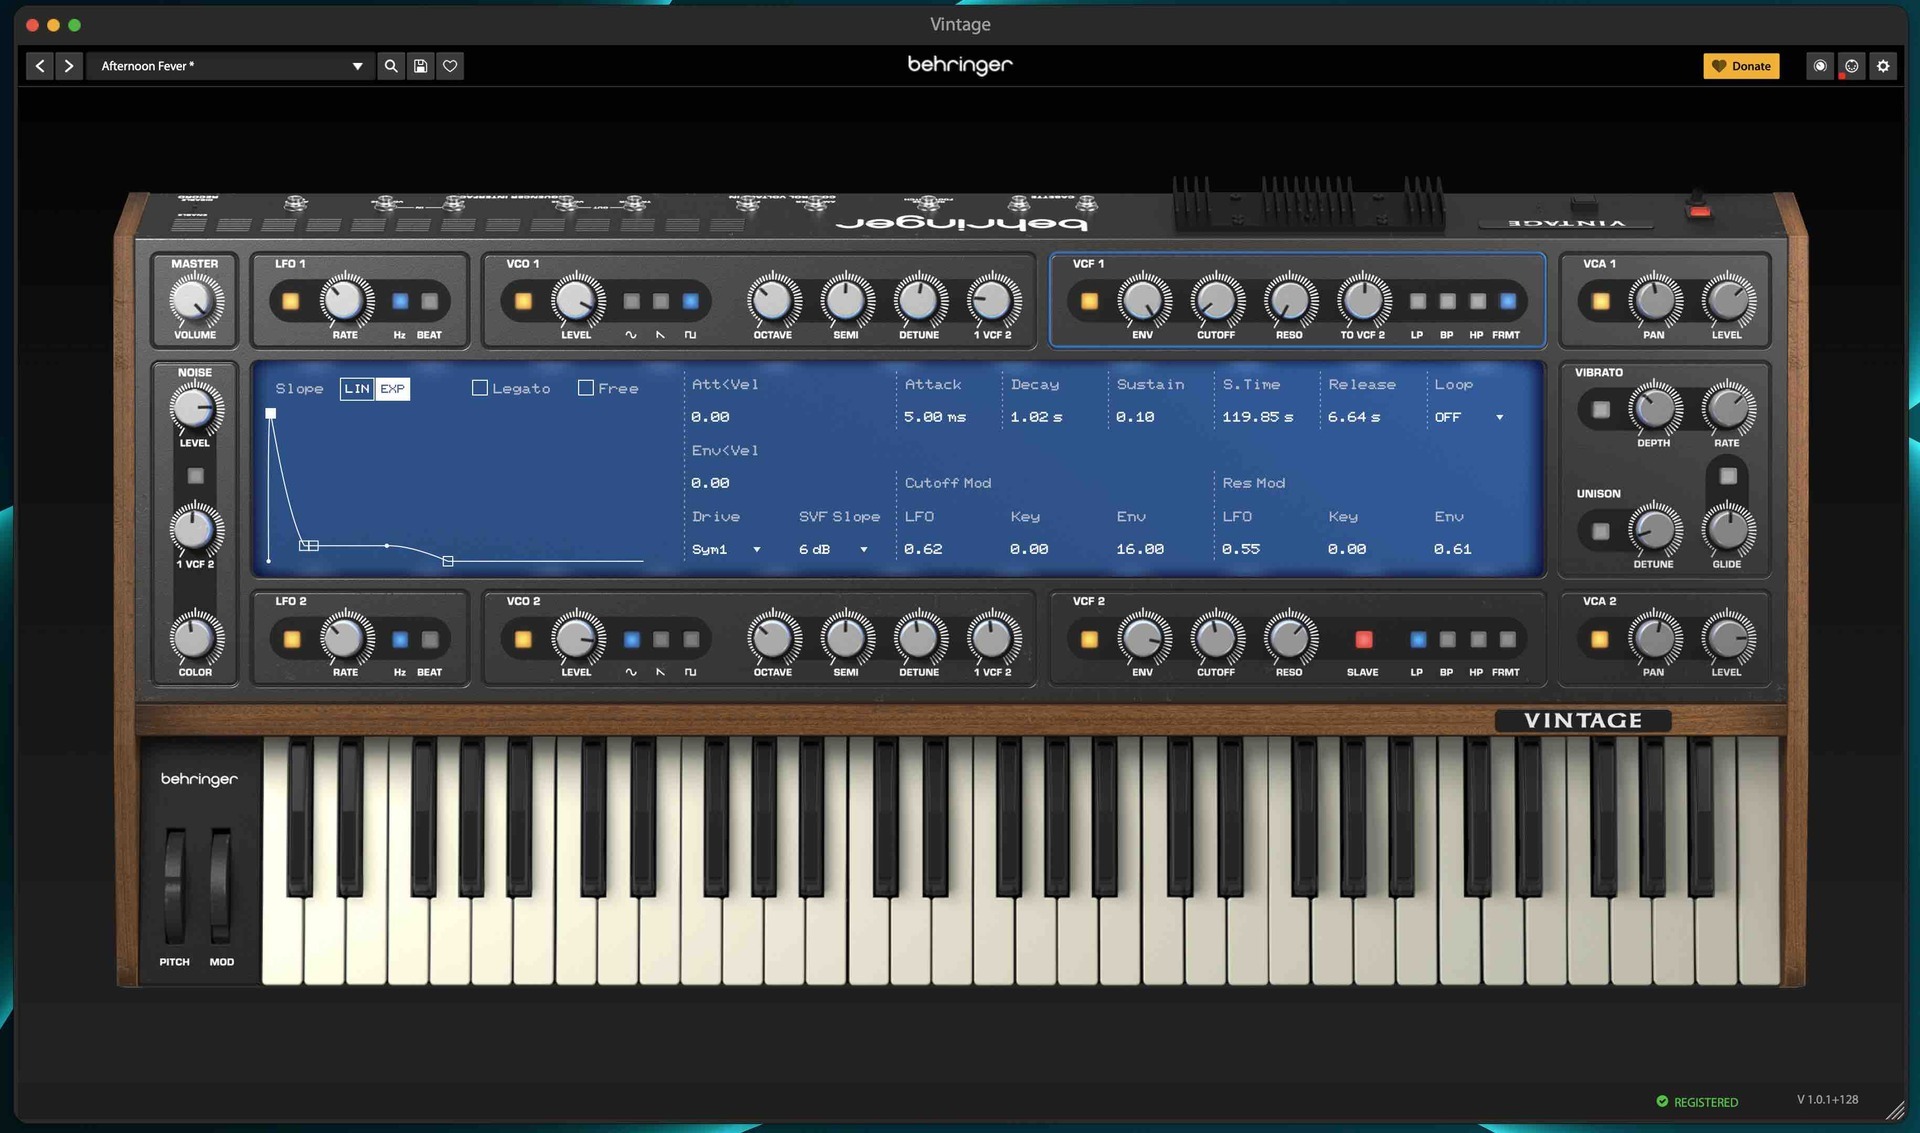Select the sawtooth wave for VCO 2
This screenshot has width=1920, height=1133.
(659, 638)
